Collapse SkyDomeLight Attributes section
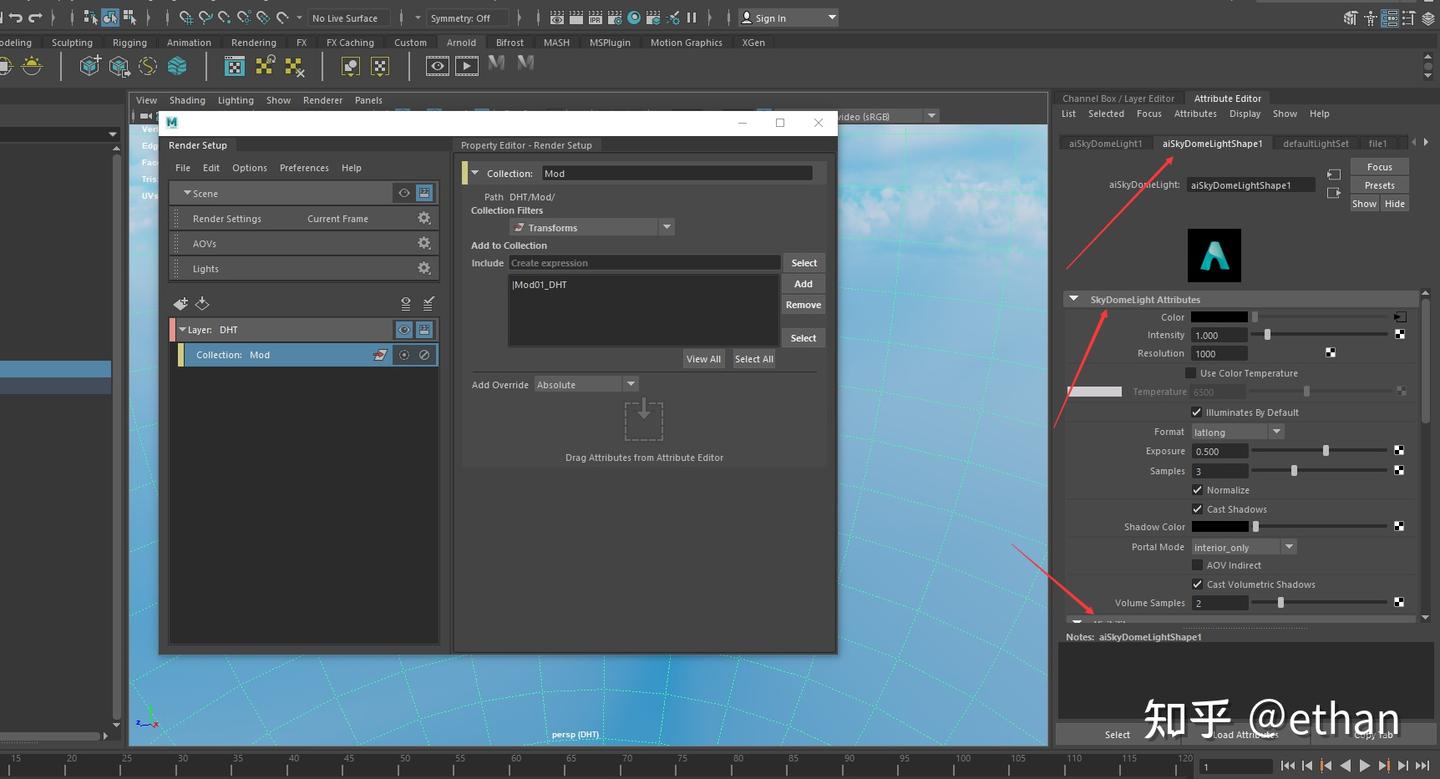The image size is (1440, 779). pos(1074,299)
